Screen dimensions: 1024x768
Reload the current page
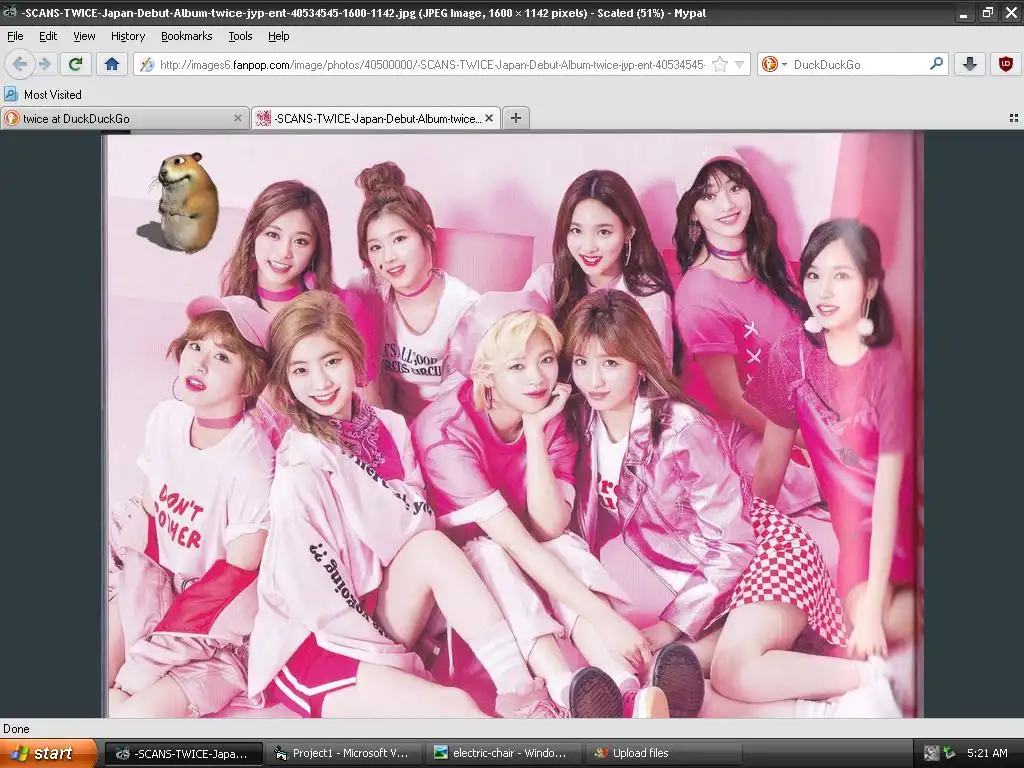click(x=76, y=64)
